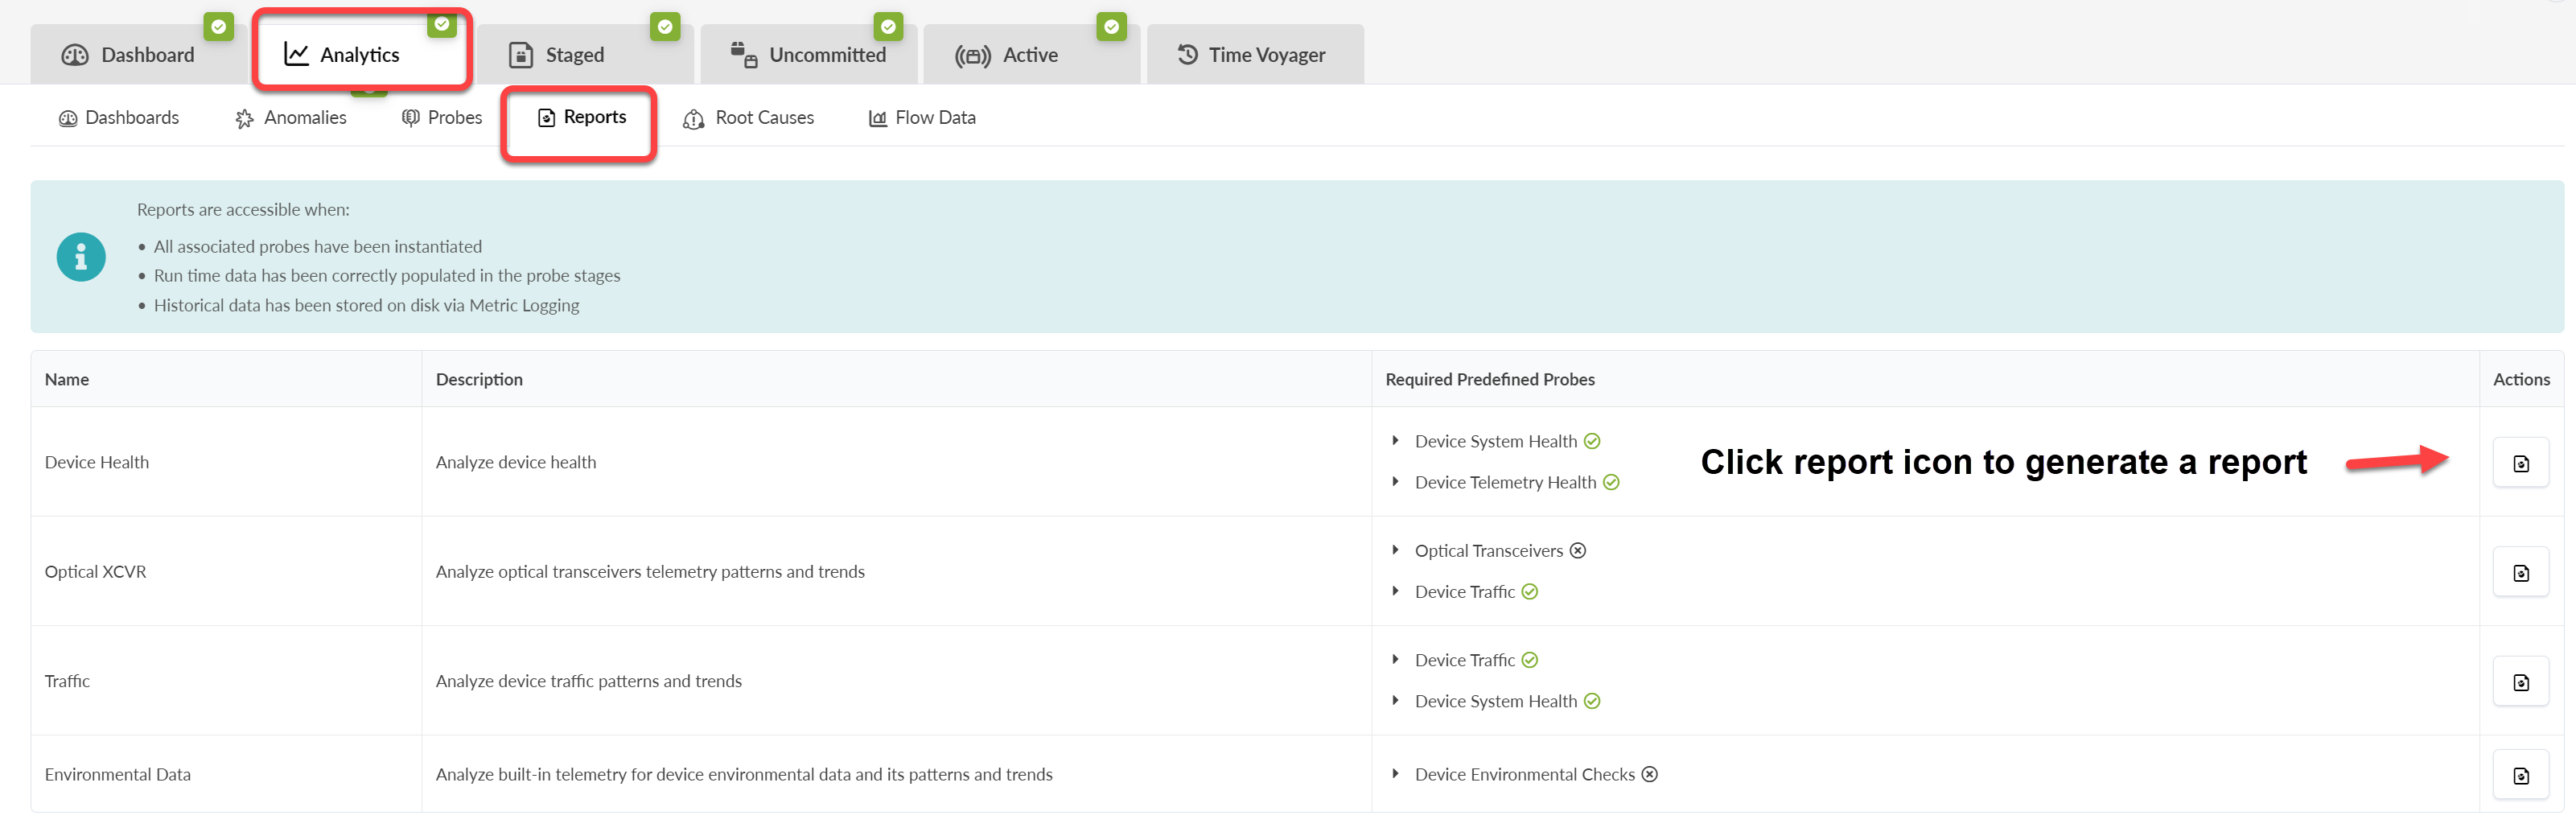
Task: Click the blue info icon
Action: 81,257
